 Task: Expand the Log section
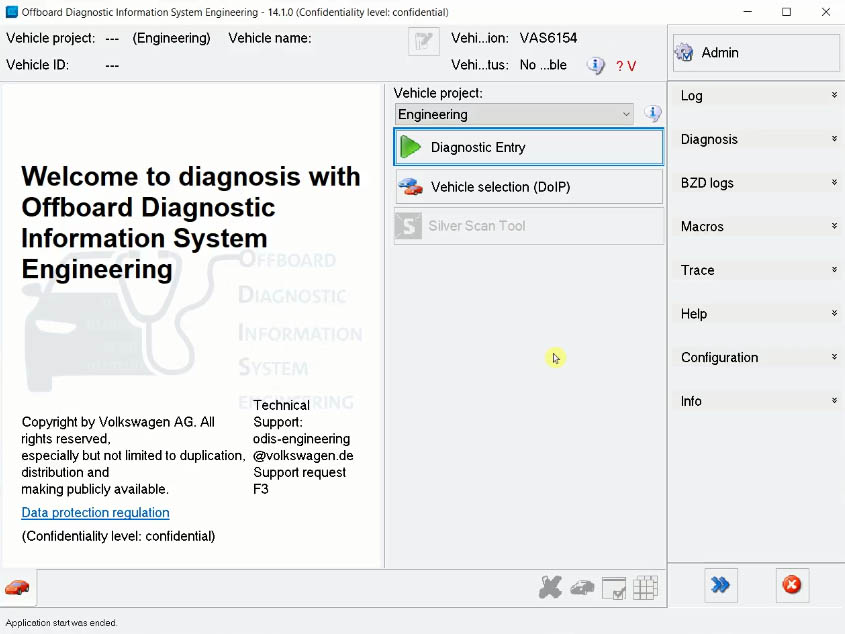point(757,96)
